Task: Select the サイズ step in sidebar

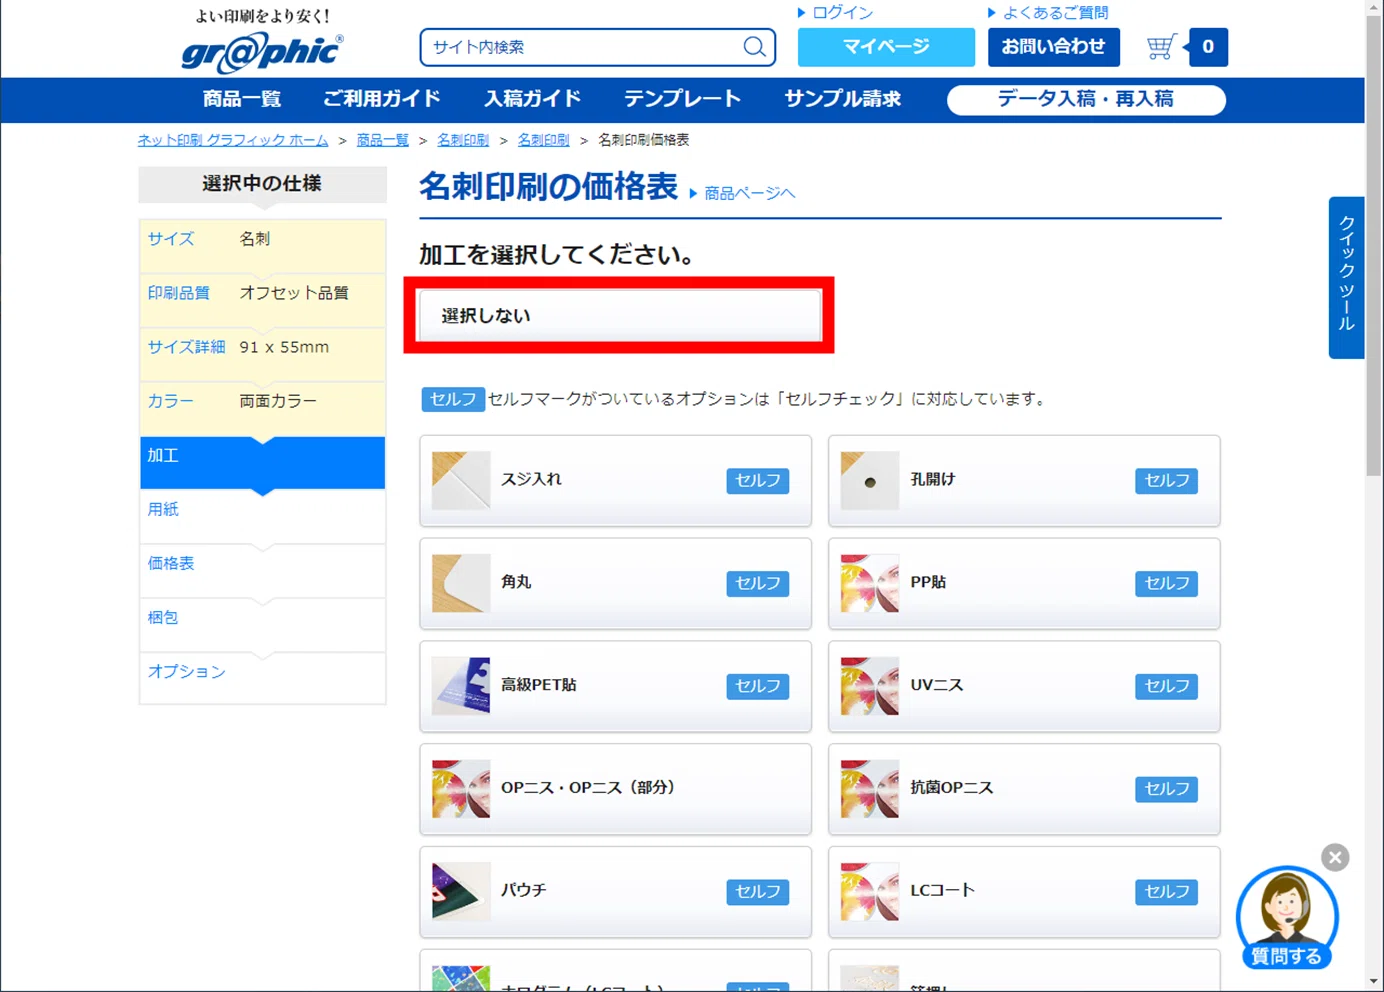Action: pos(262,245)
